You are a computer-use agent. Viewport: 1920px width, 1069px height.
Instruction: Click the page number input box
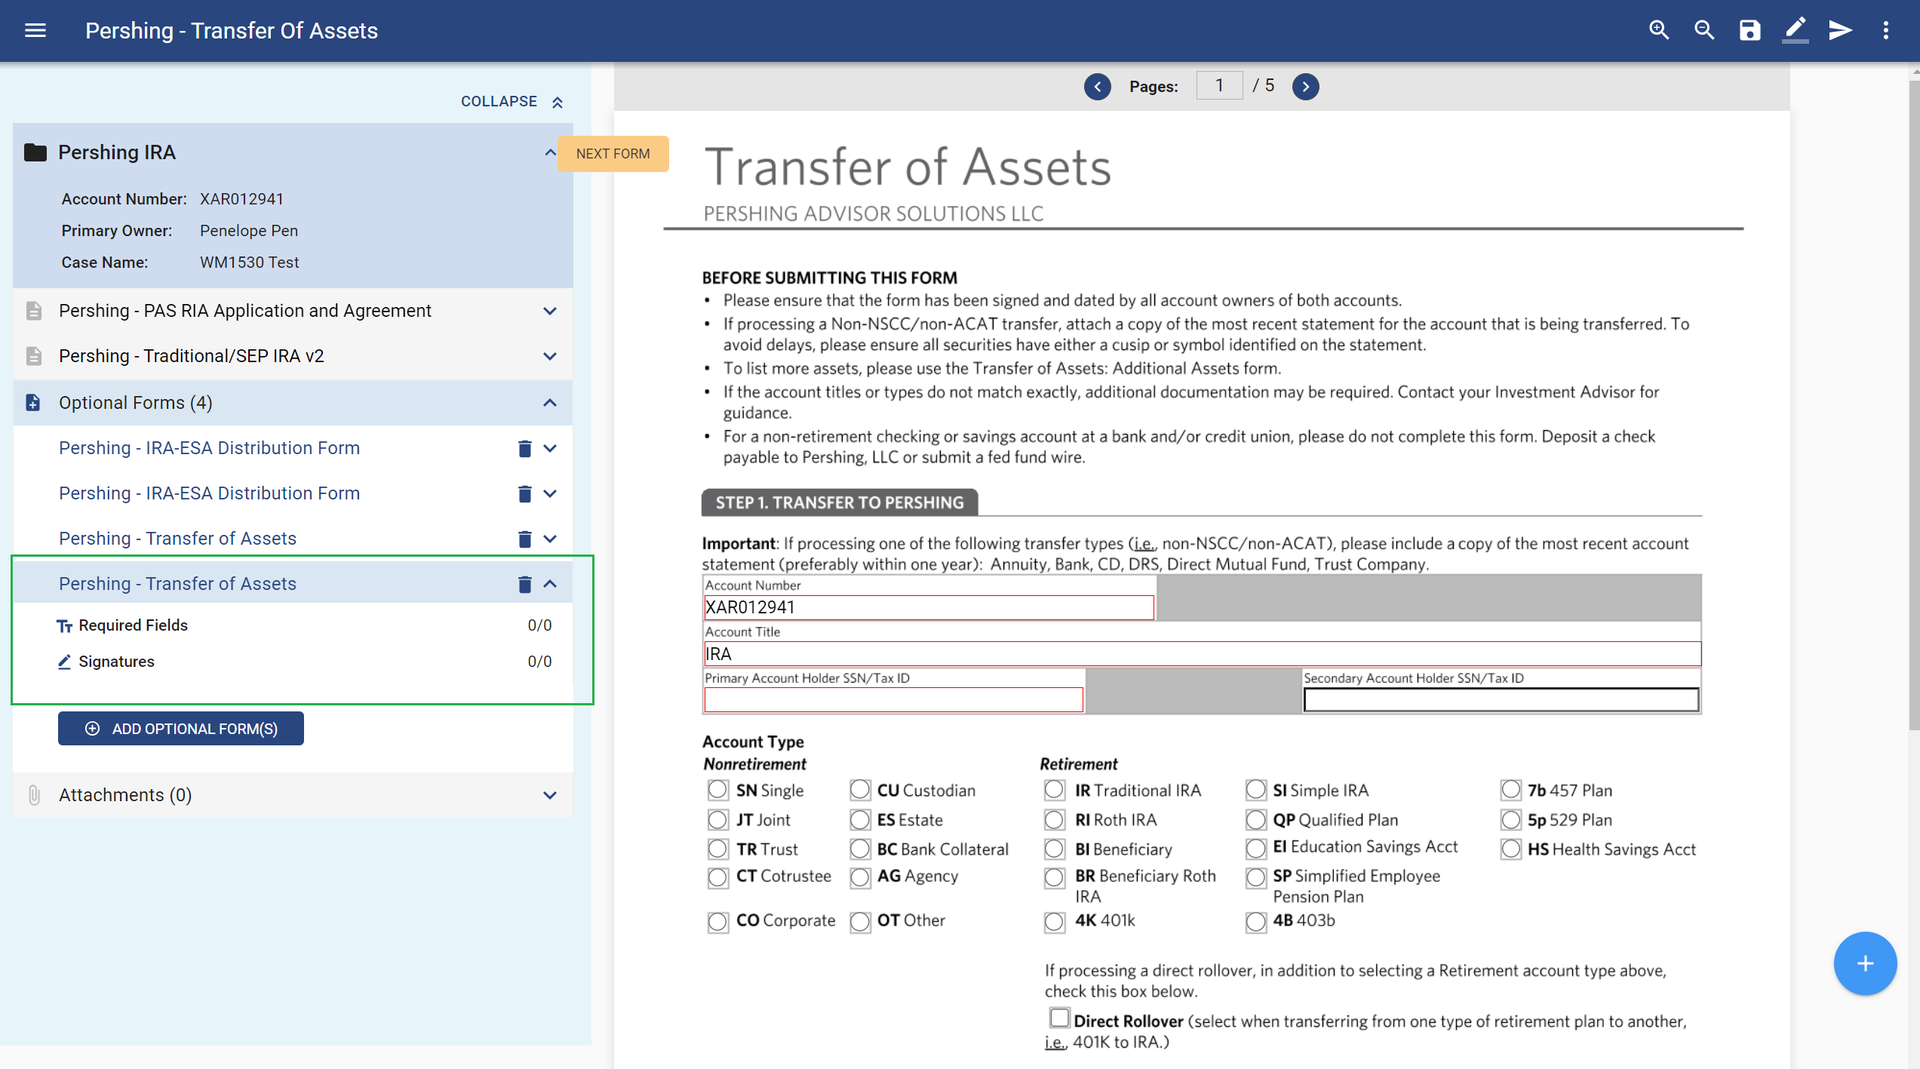1219,86
